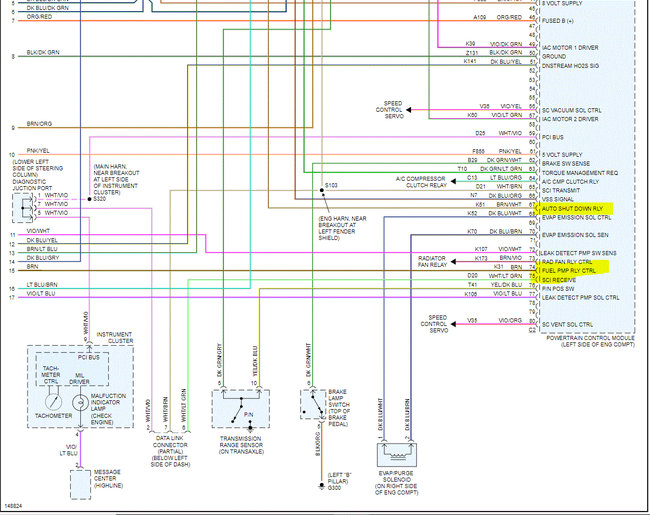
Task: Select circuit code A109 ORG/RED
Action: point(498,17)
